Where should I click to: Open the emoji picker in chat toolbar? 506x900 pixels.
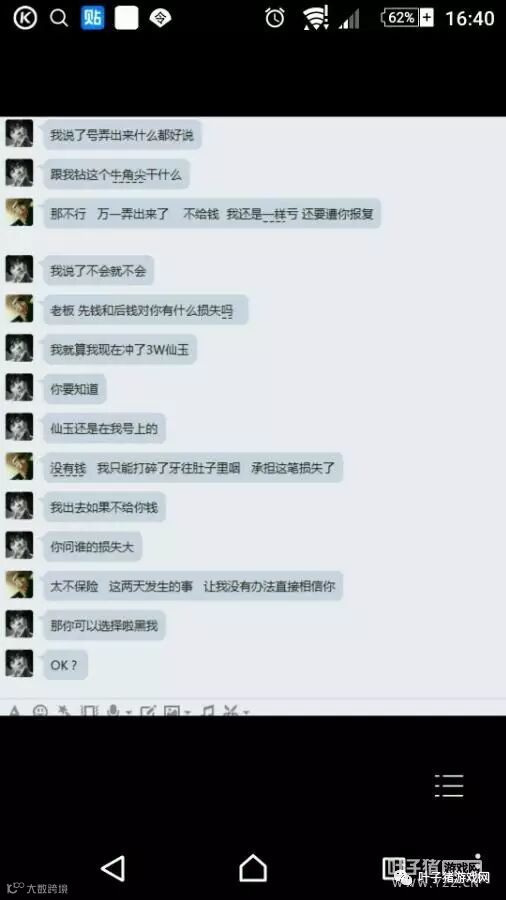click(x=40, y=711)
